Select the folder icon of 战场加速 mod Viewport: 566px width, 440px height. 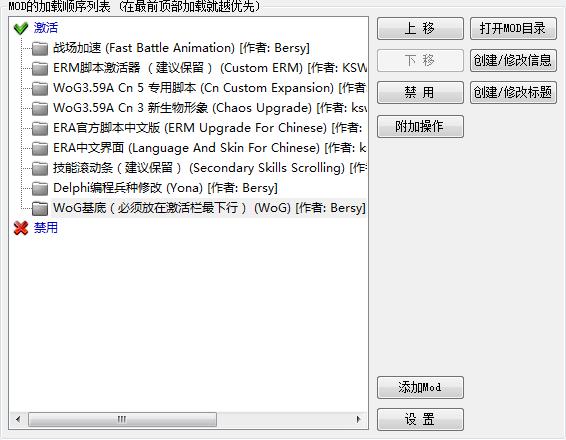tap(40, 48)
